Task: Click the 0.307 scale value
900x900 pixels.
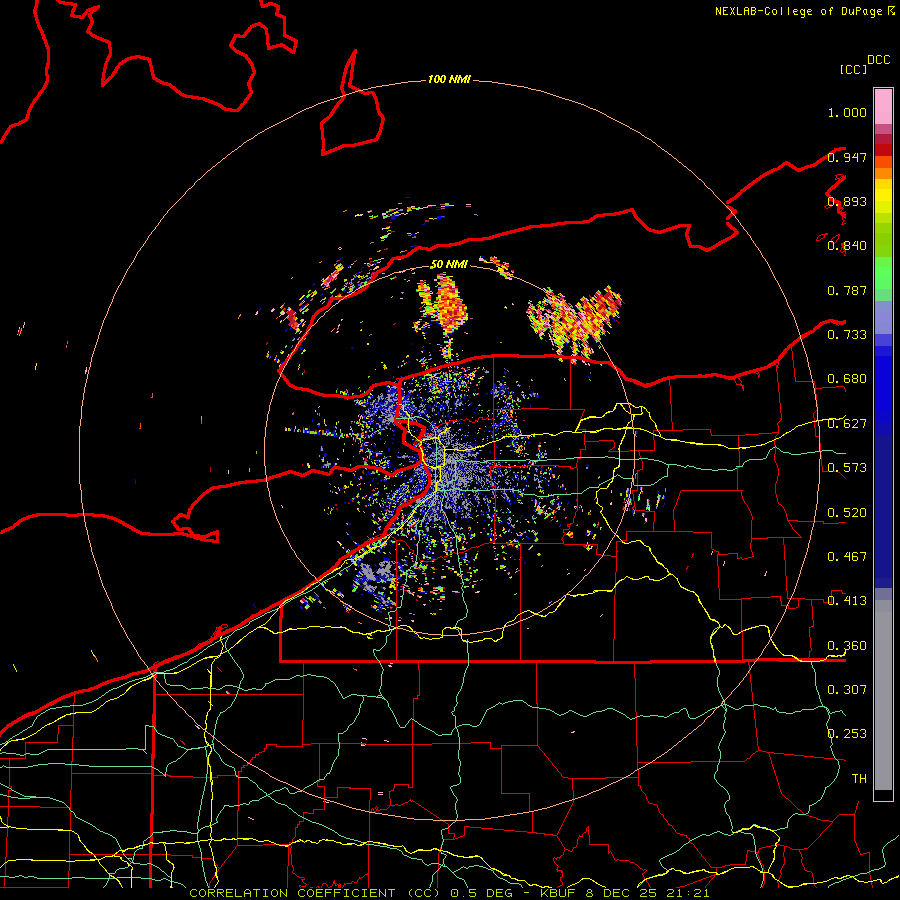Action: tap(847, 689)
